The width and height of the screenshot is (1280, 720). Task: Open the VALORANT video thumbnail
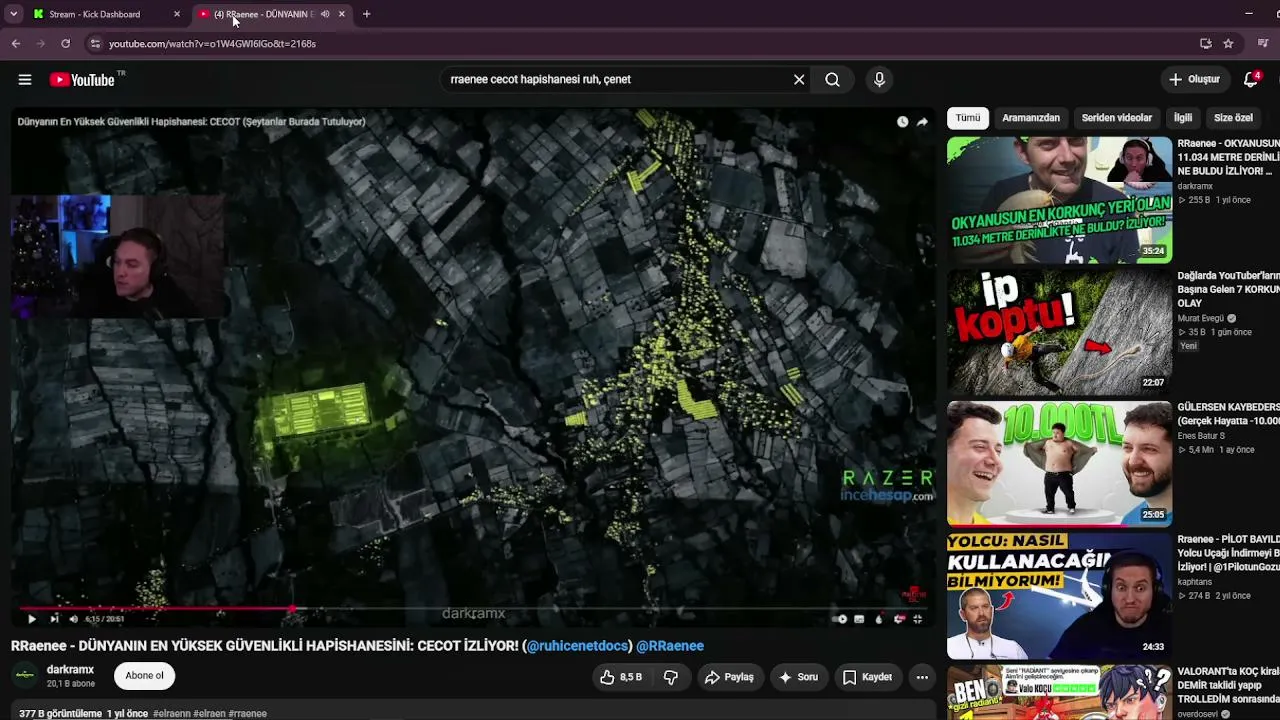coord(1059,692)
